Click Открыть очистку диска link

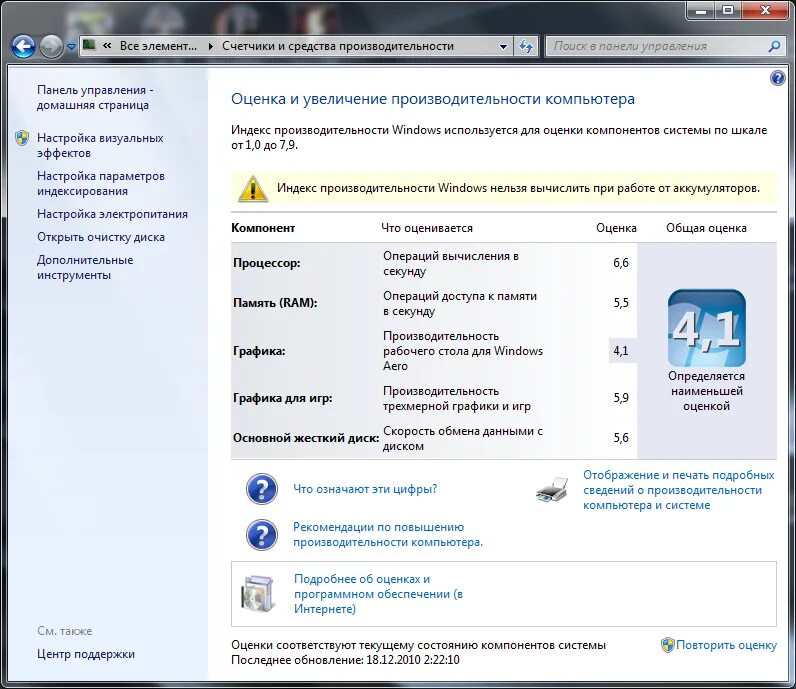click(x=101, y=237)
